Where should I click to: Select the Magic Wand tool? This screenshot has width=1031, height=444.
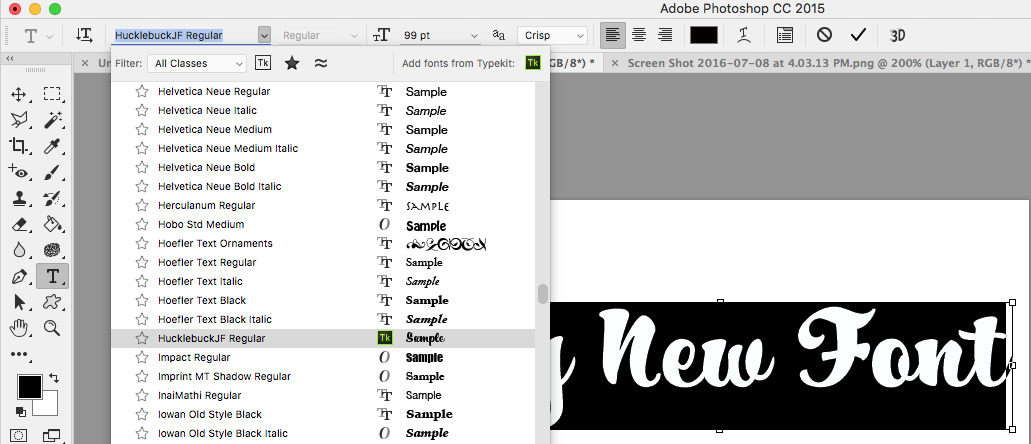(x=52, y=120)
